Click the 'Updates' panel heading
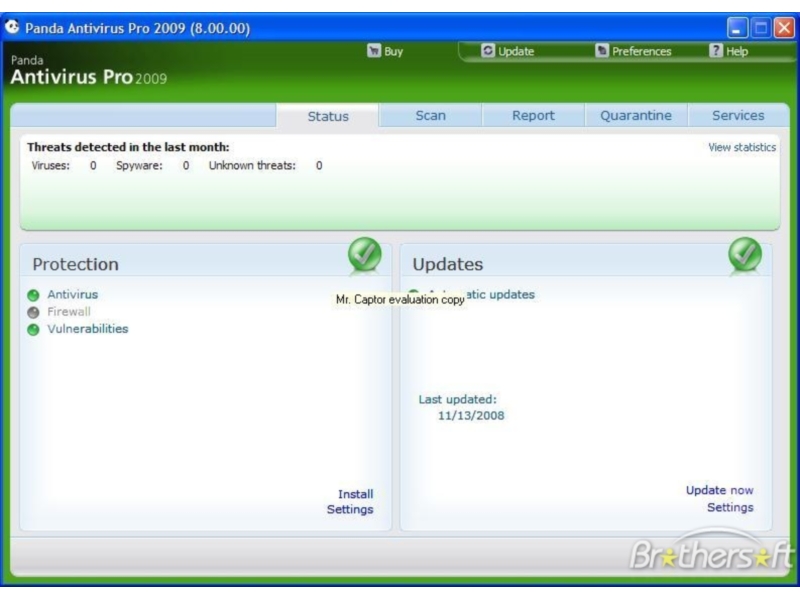800x600 pixels. pyautogui.click(x=447, y=264)
